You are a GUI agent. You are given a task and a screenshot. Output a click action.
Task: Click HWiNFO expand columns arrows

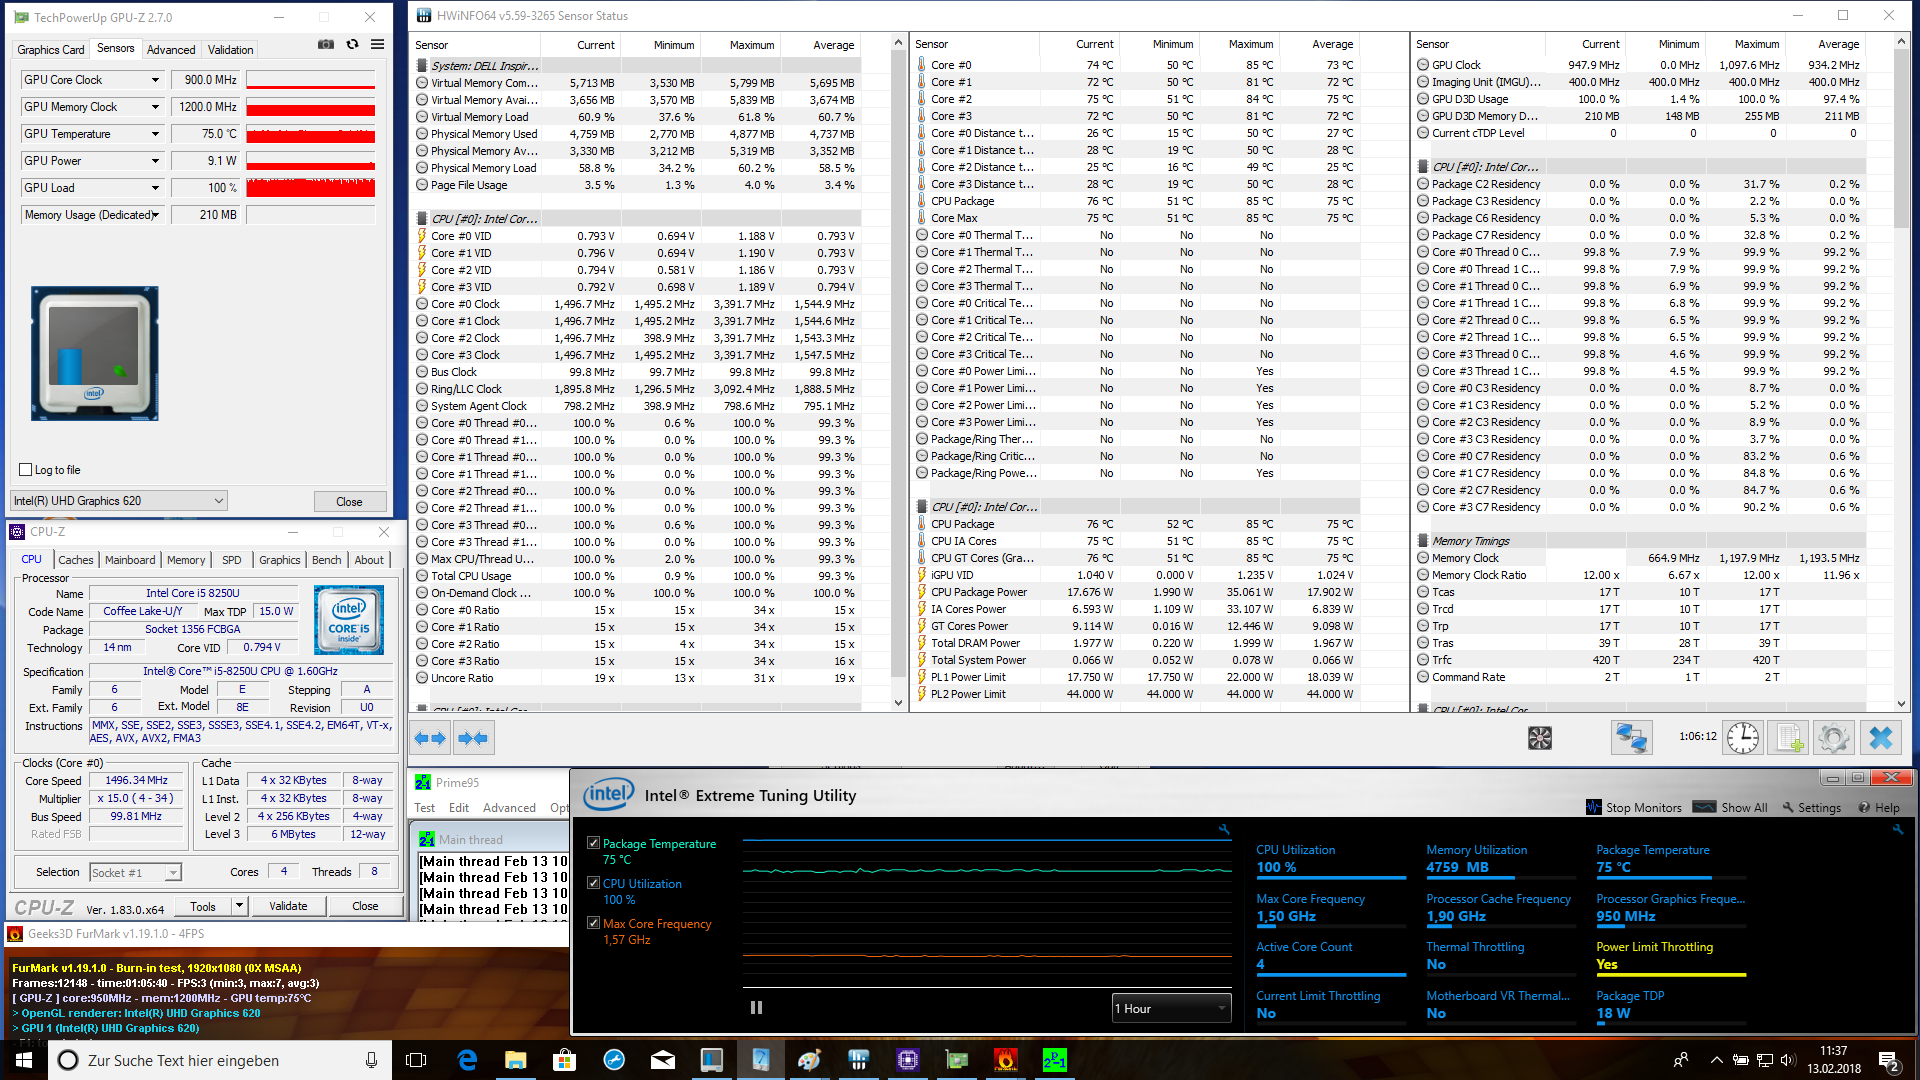click(x=430, y=738)
